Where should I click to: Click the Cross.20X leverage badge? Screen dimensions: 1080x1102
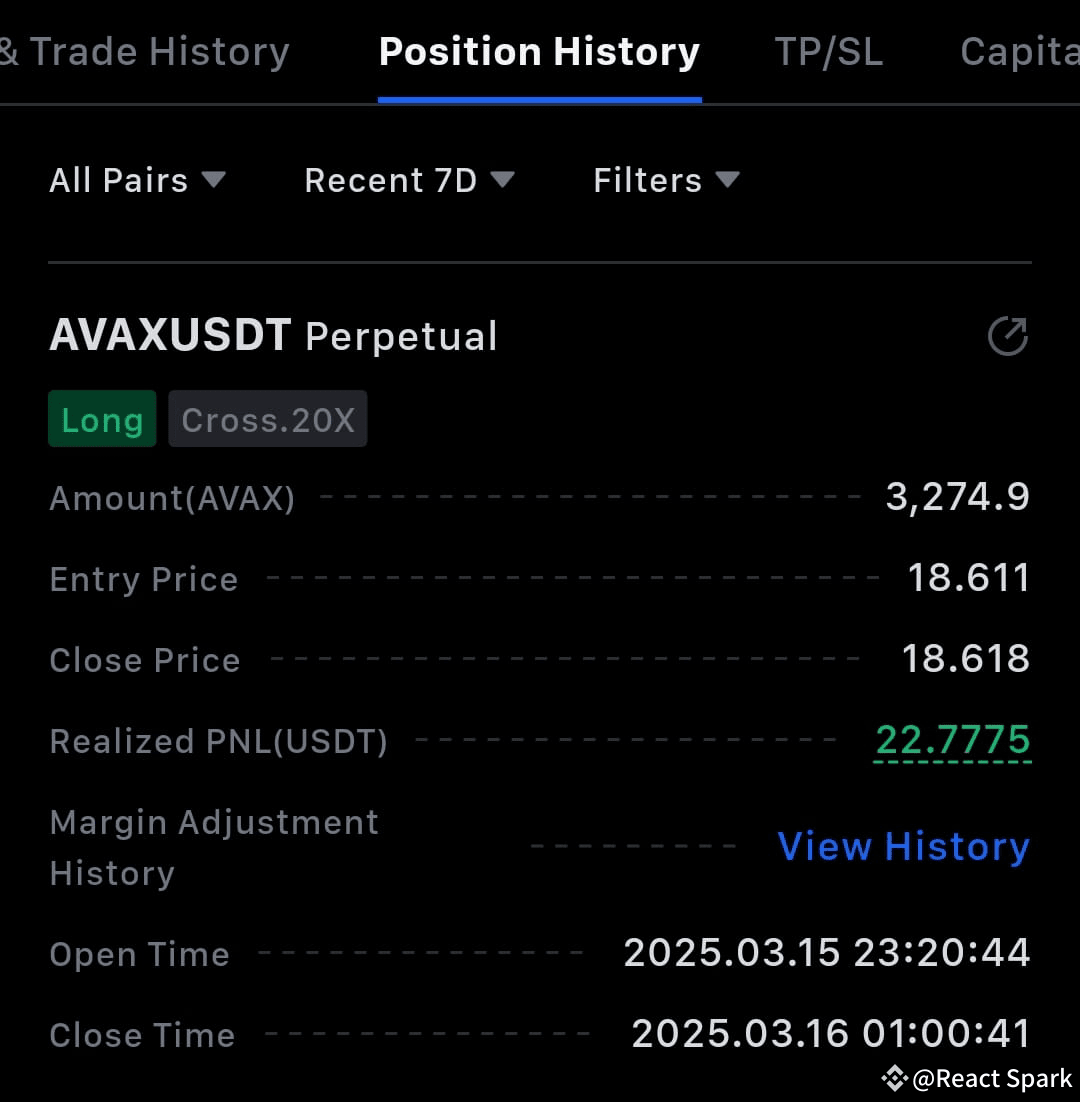pos(268,419)
